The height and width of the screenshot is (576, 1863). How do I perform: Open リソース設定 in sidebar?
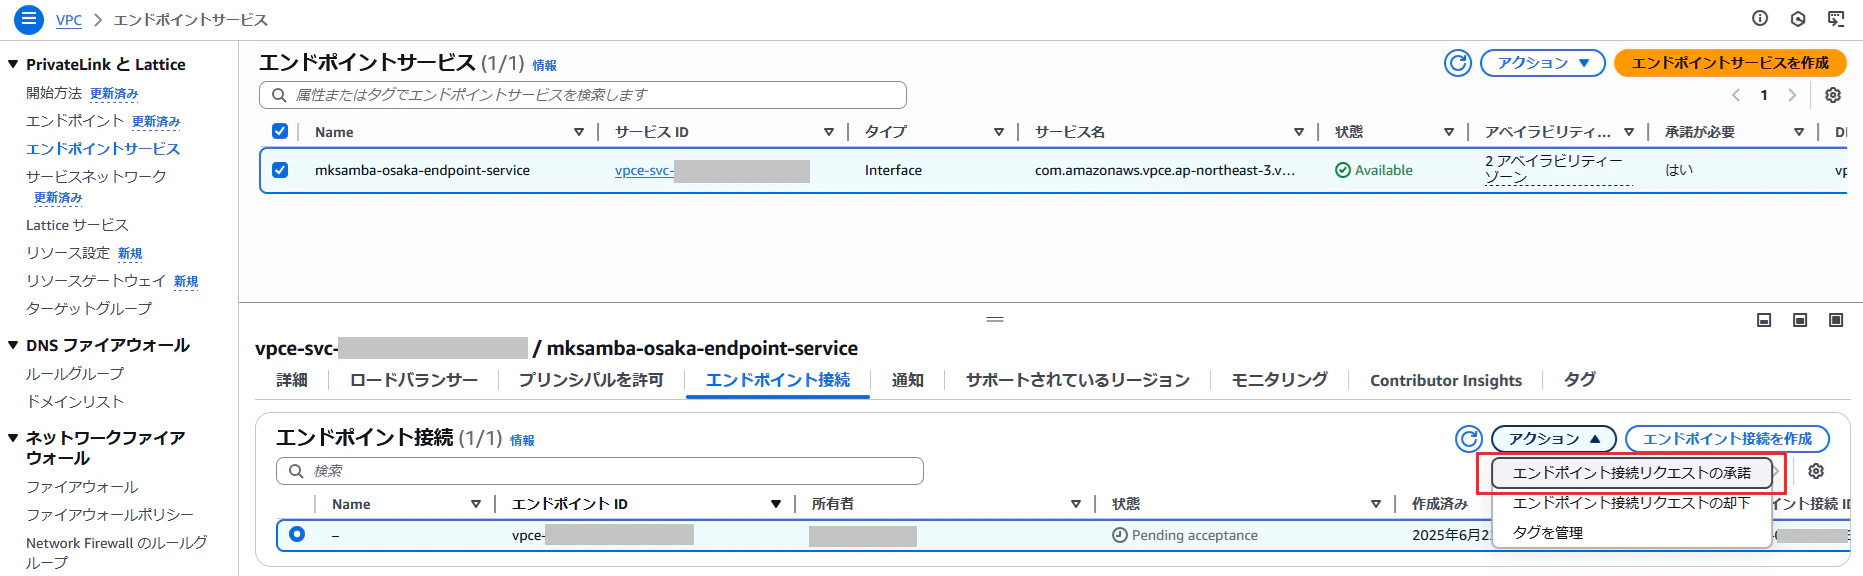(68, 253)
